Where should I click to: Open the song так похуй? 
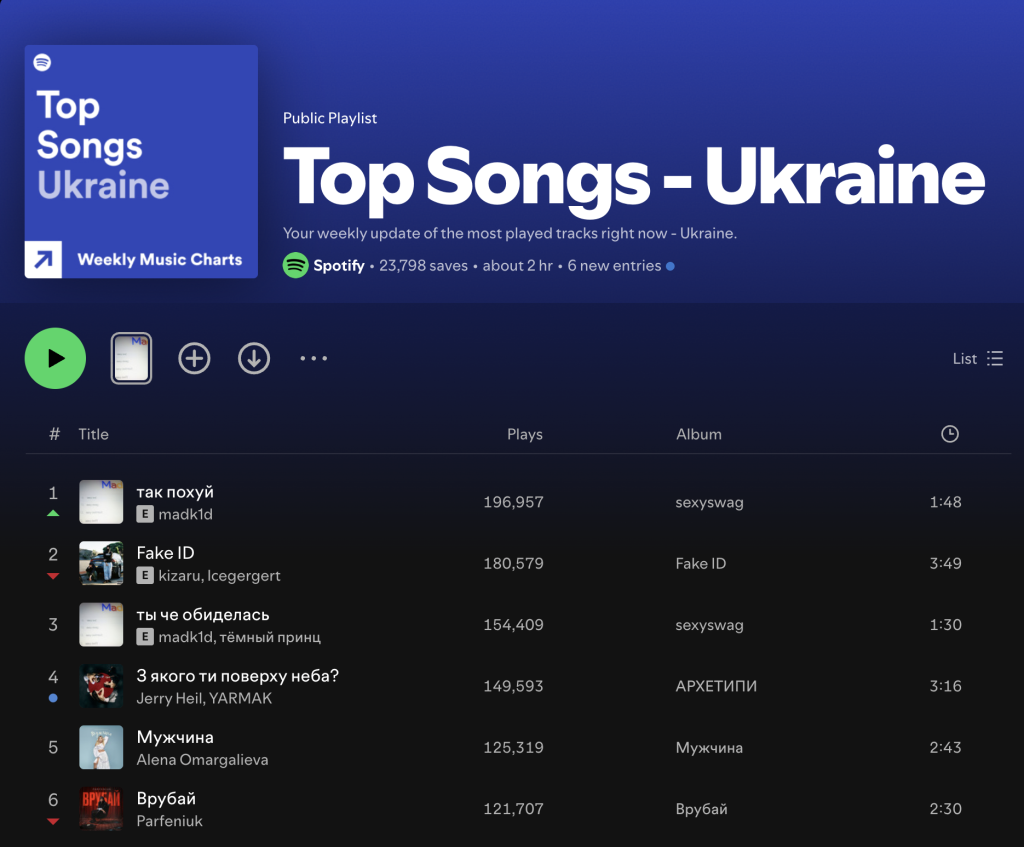click(x=175, y=492)
